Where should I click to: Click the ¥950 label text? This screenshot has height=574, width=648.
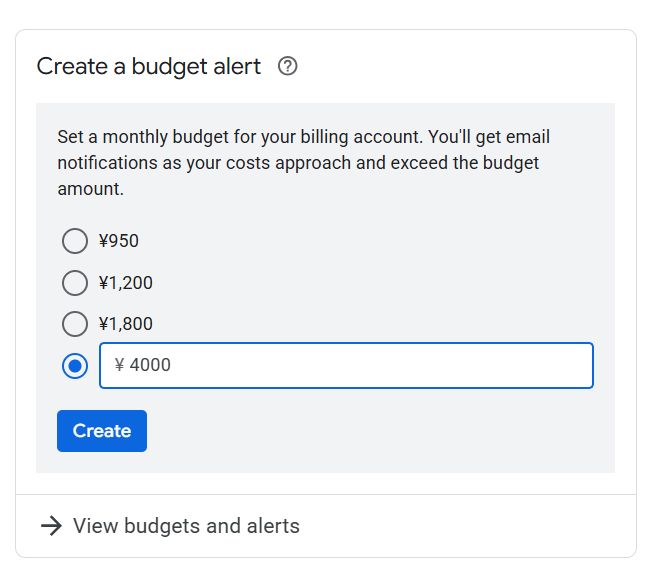(x=119, y=241)
